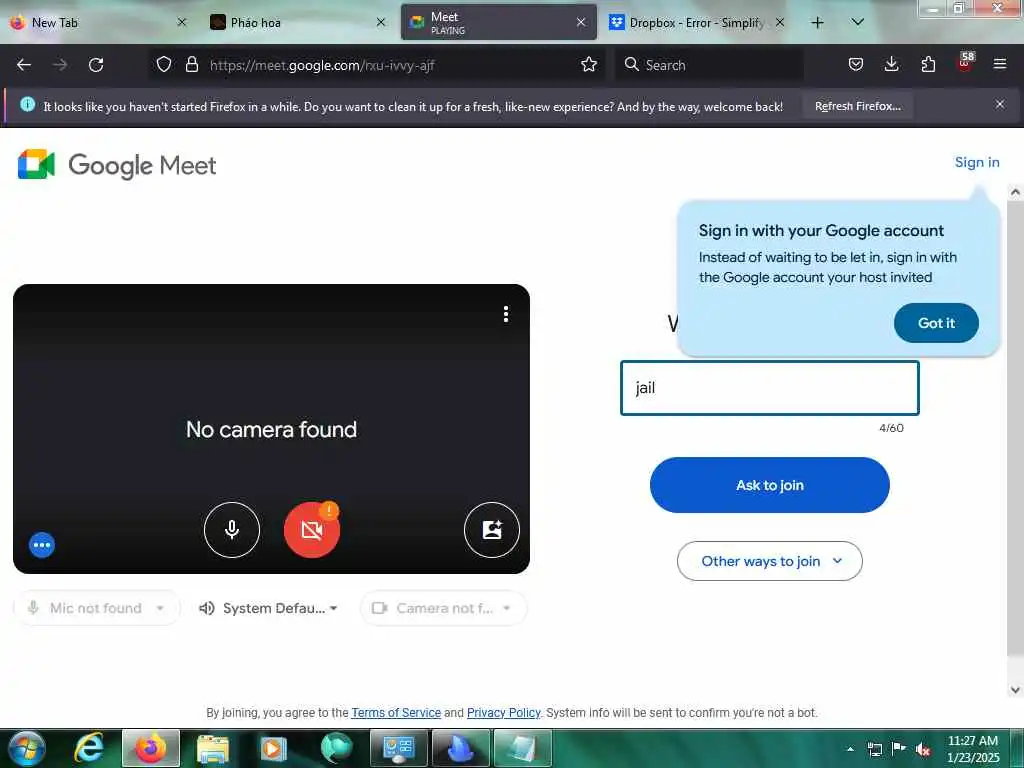Bookmark this page with the star
Image resolution: width=1024 pixels, height=768 pixels.
click(x=588, y=64)
